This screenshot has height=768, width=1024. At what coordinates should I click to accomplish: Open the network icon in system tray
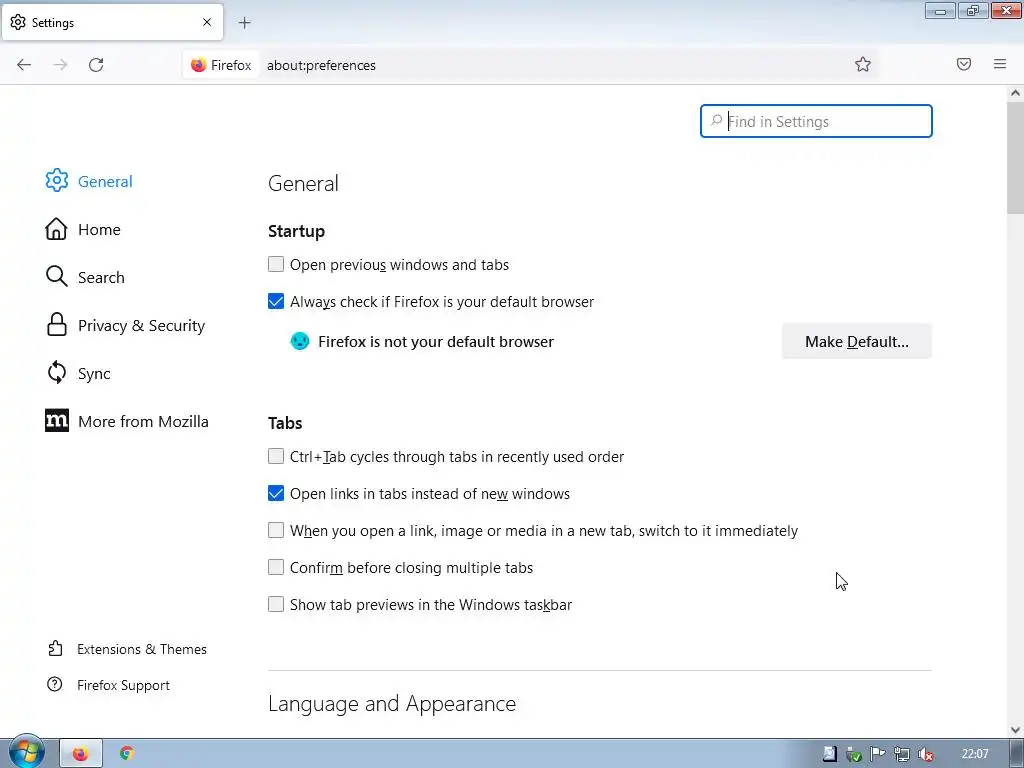902,754
